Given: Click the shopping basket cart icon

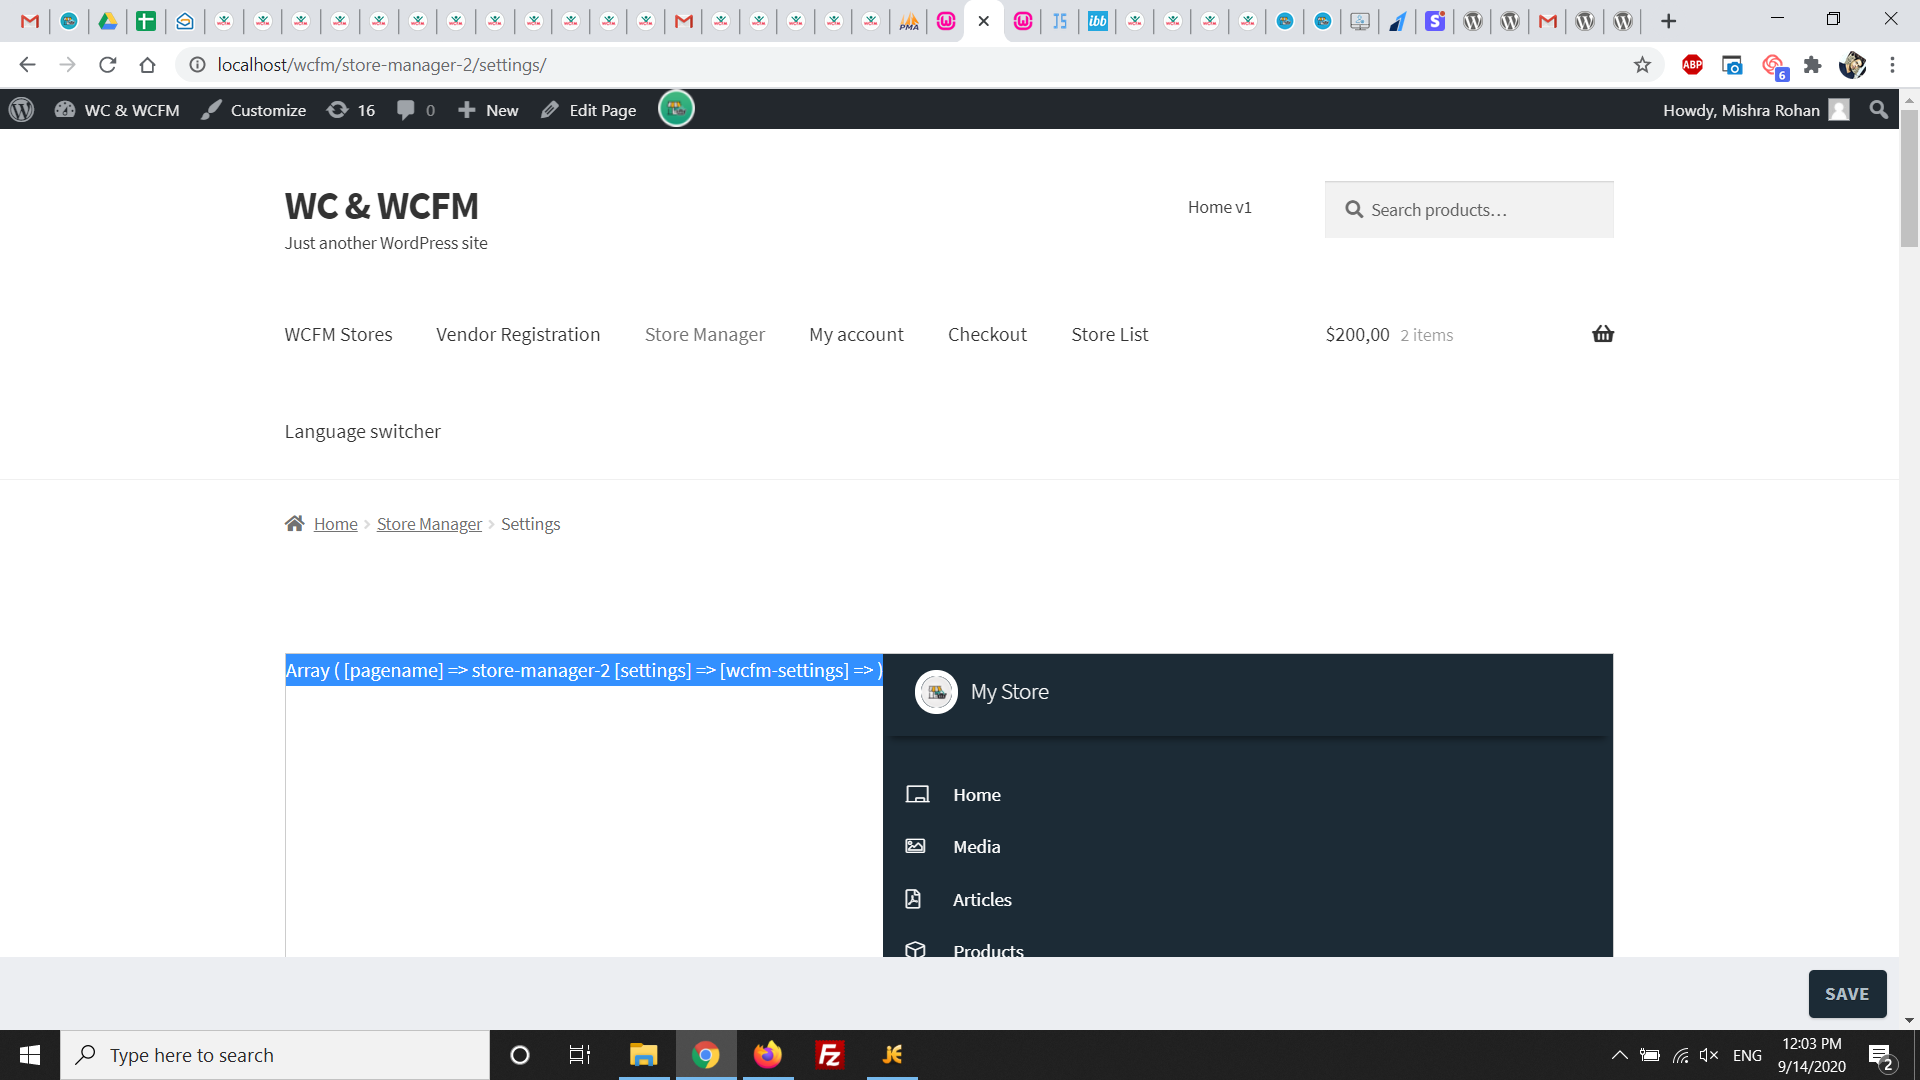Looking at the screenshot, I should click(1603, 334).
